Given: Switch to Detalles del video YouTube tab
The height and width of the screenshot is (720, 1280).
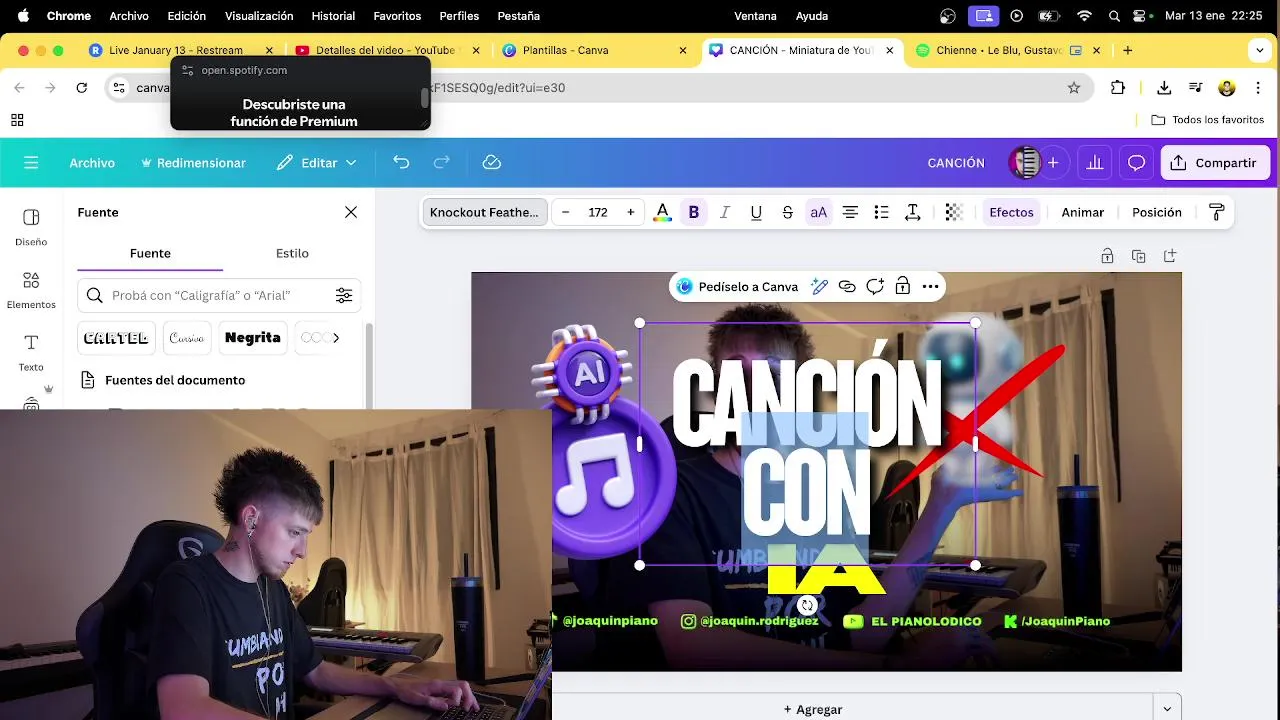Looking at the screenshot, I should pos(386,50).
